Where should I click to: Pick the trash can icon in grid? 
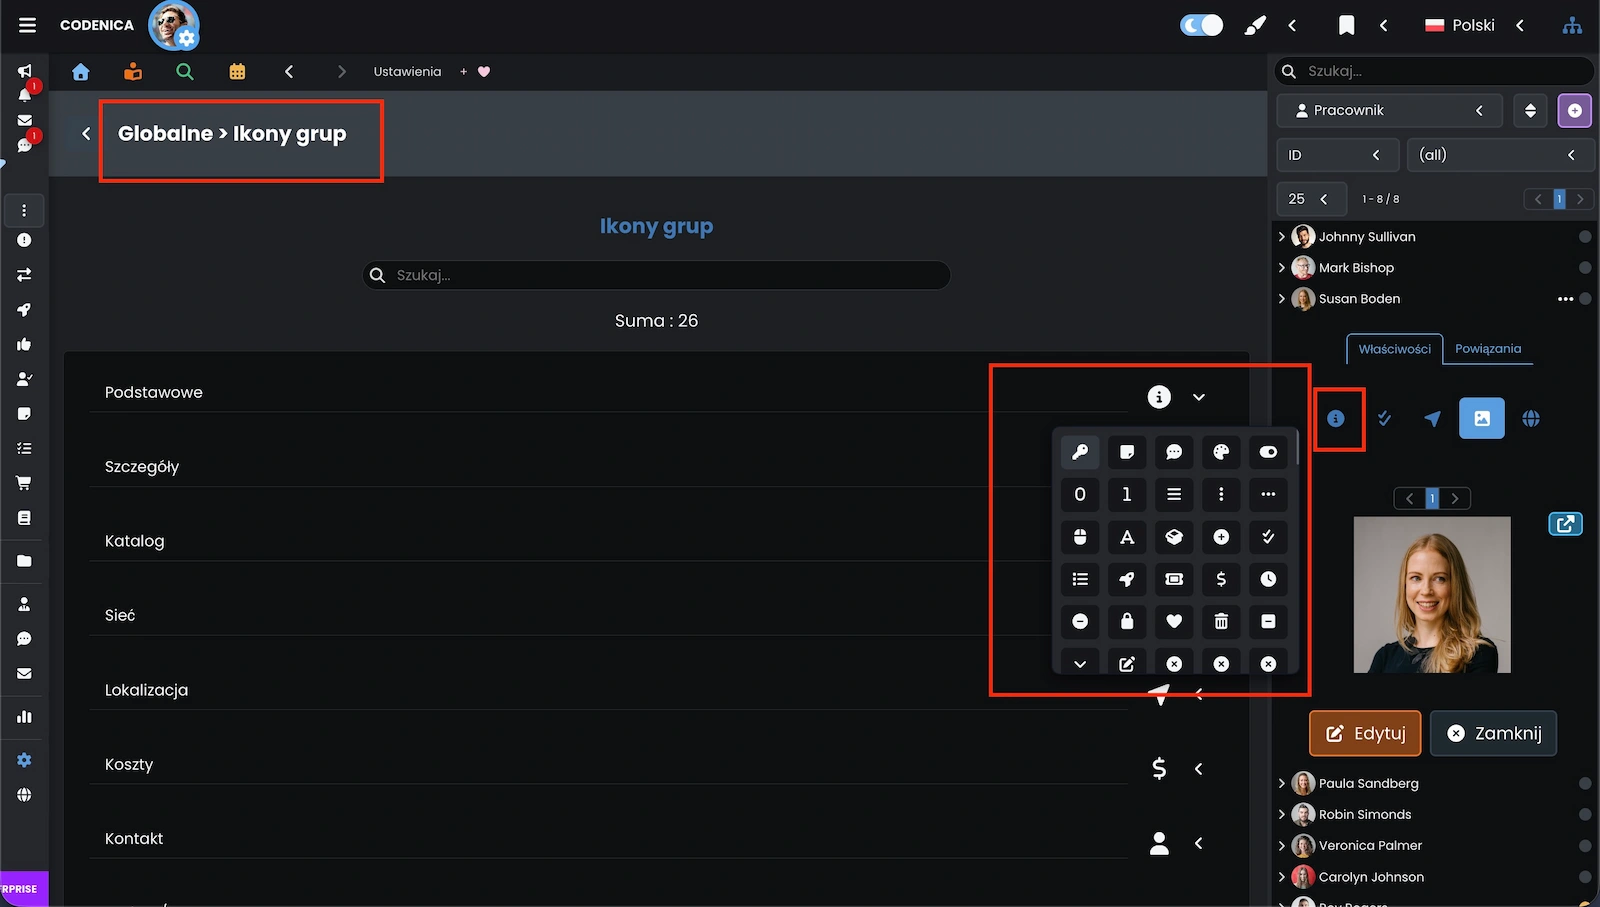pyautogui.click(x=1221, y=621)
